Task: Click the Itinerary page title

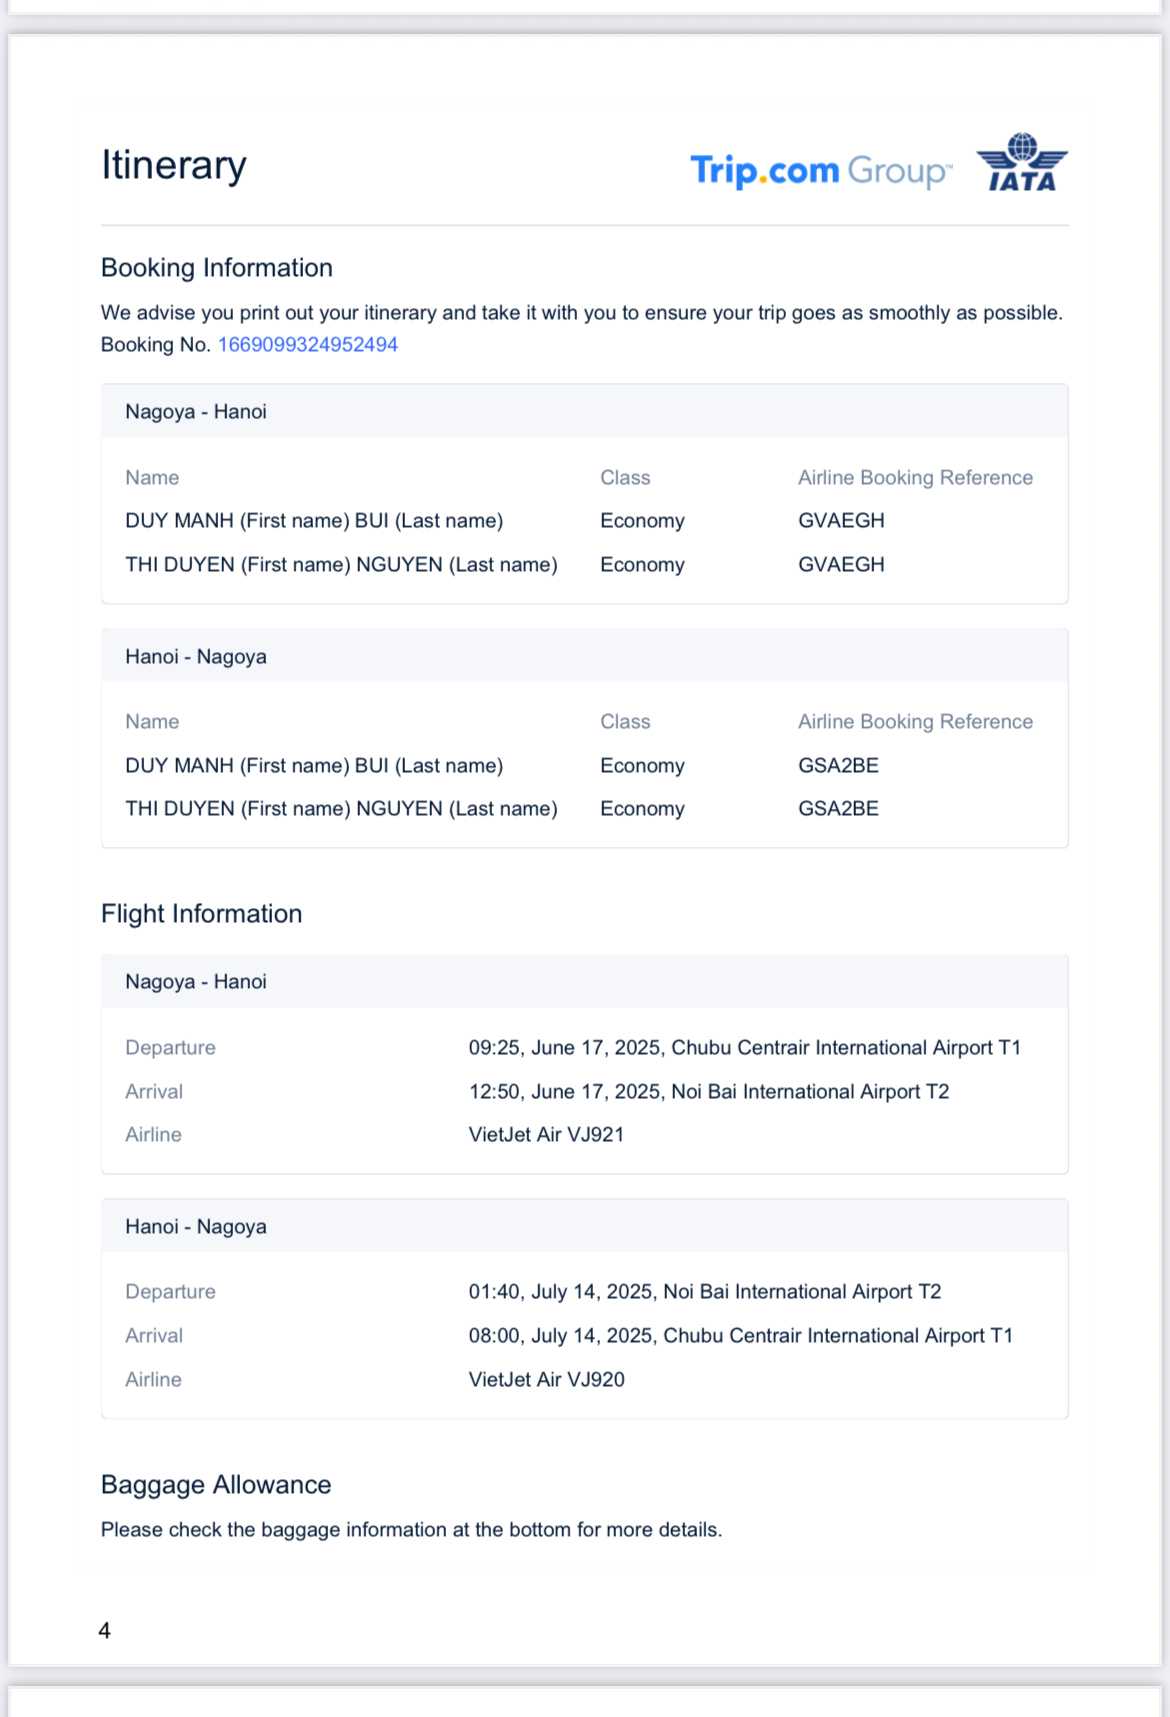Action: (174, 165)
